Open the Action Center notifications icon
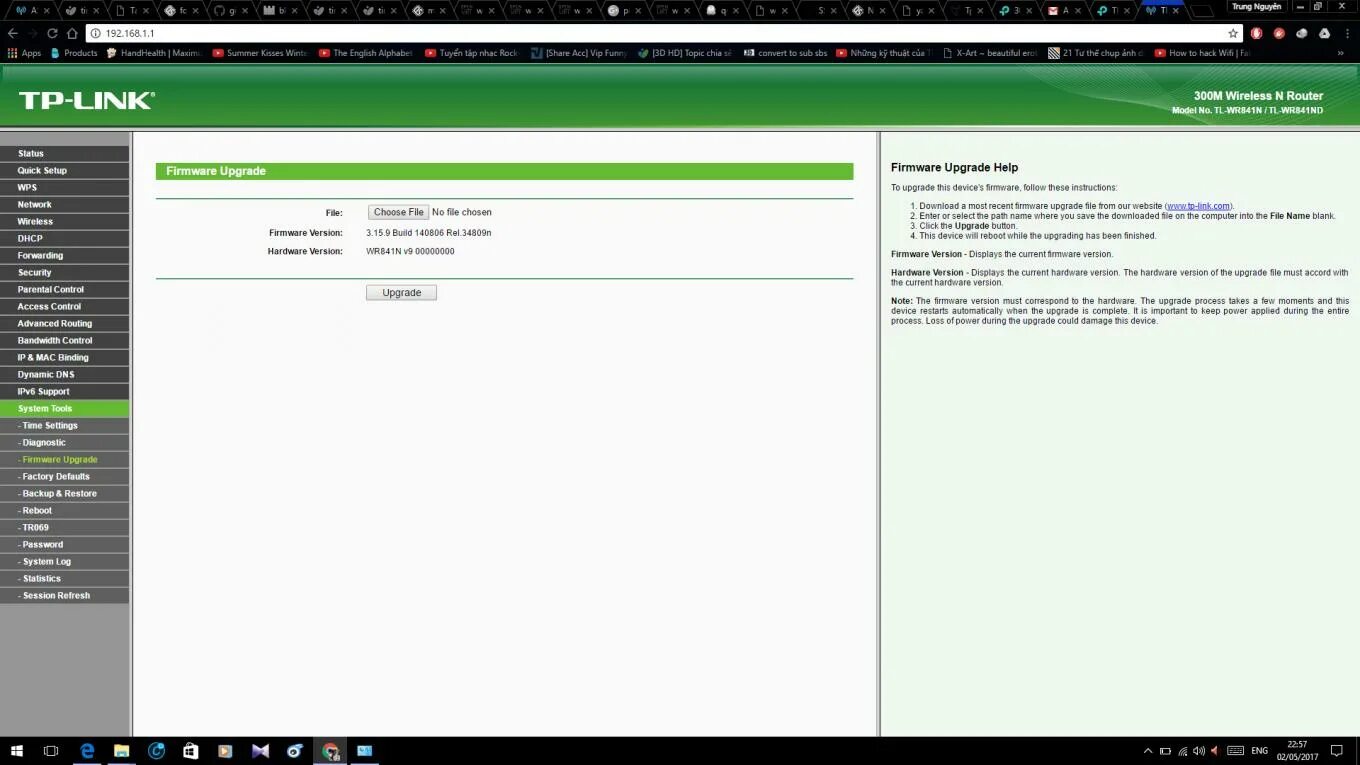1360x765 pixels. click(1337, 751)
